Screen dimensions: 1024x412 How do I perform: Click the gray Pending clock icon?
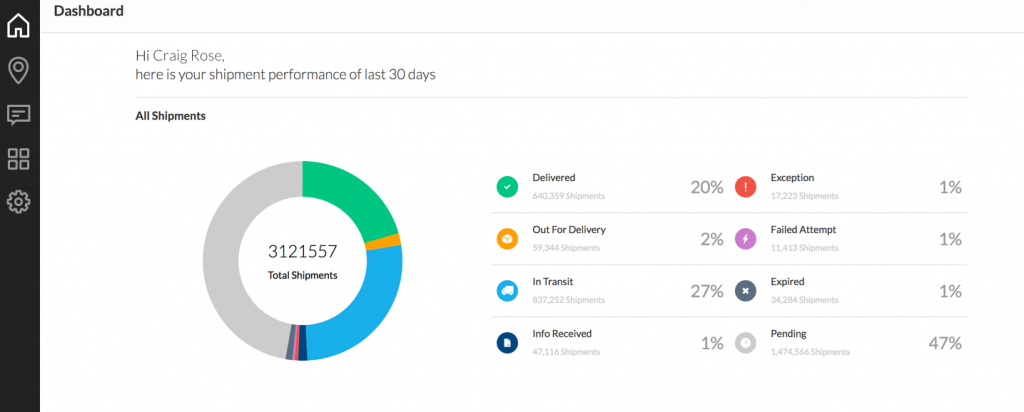coord(745,343)
